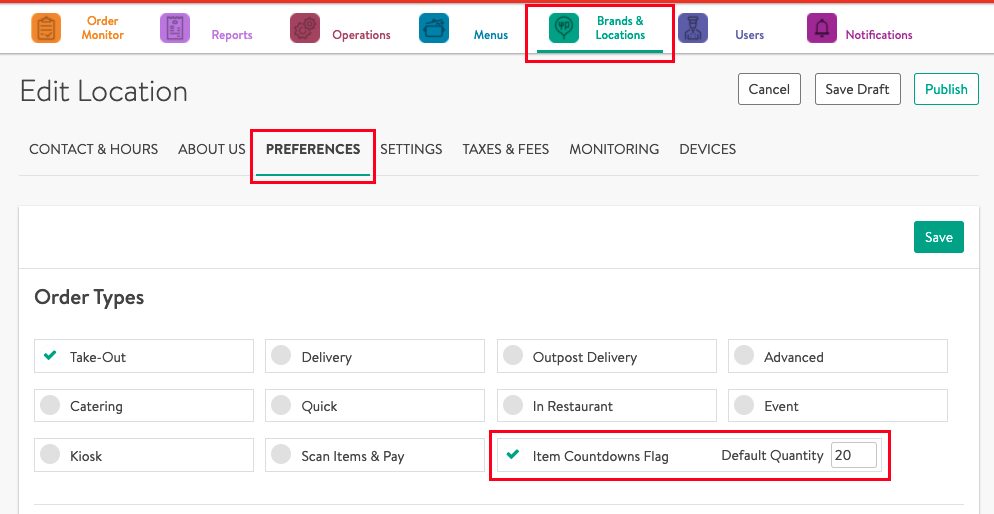The width and height of the screenshot is (994, 514).
Task: Click the Notifications bell icon
Action: [x=822, y=29]
